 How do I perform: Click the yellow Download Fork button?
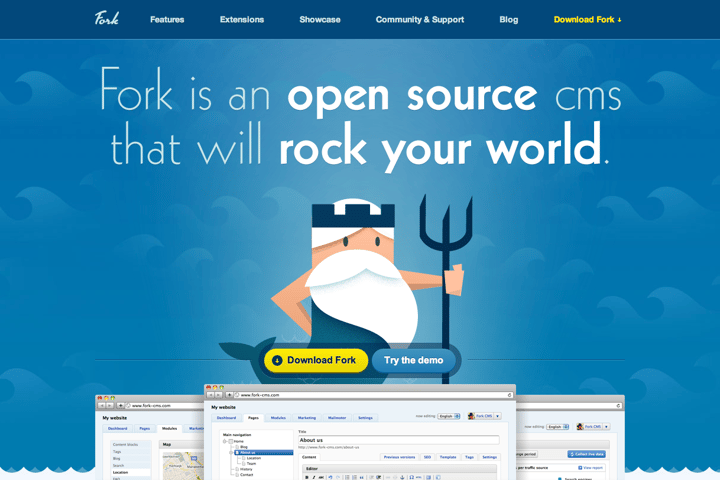click(x=316, y=360)
